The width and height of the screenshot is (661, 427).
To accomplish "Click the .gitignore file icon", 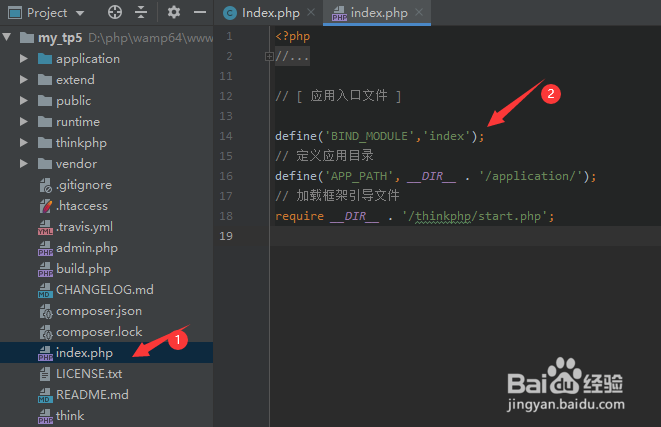I will (45, 185).
